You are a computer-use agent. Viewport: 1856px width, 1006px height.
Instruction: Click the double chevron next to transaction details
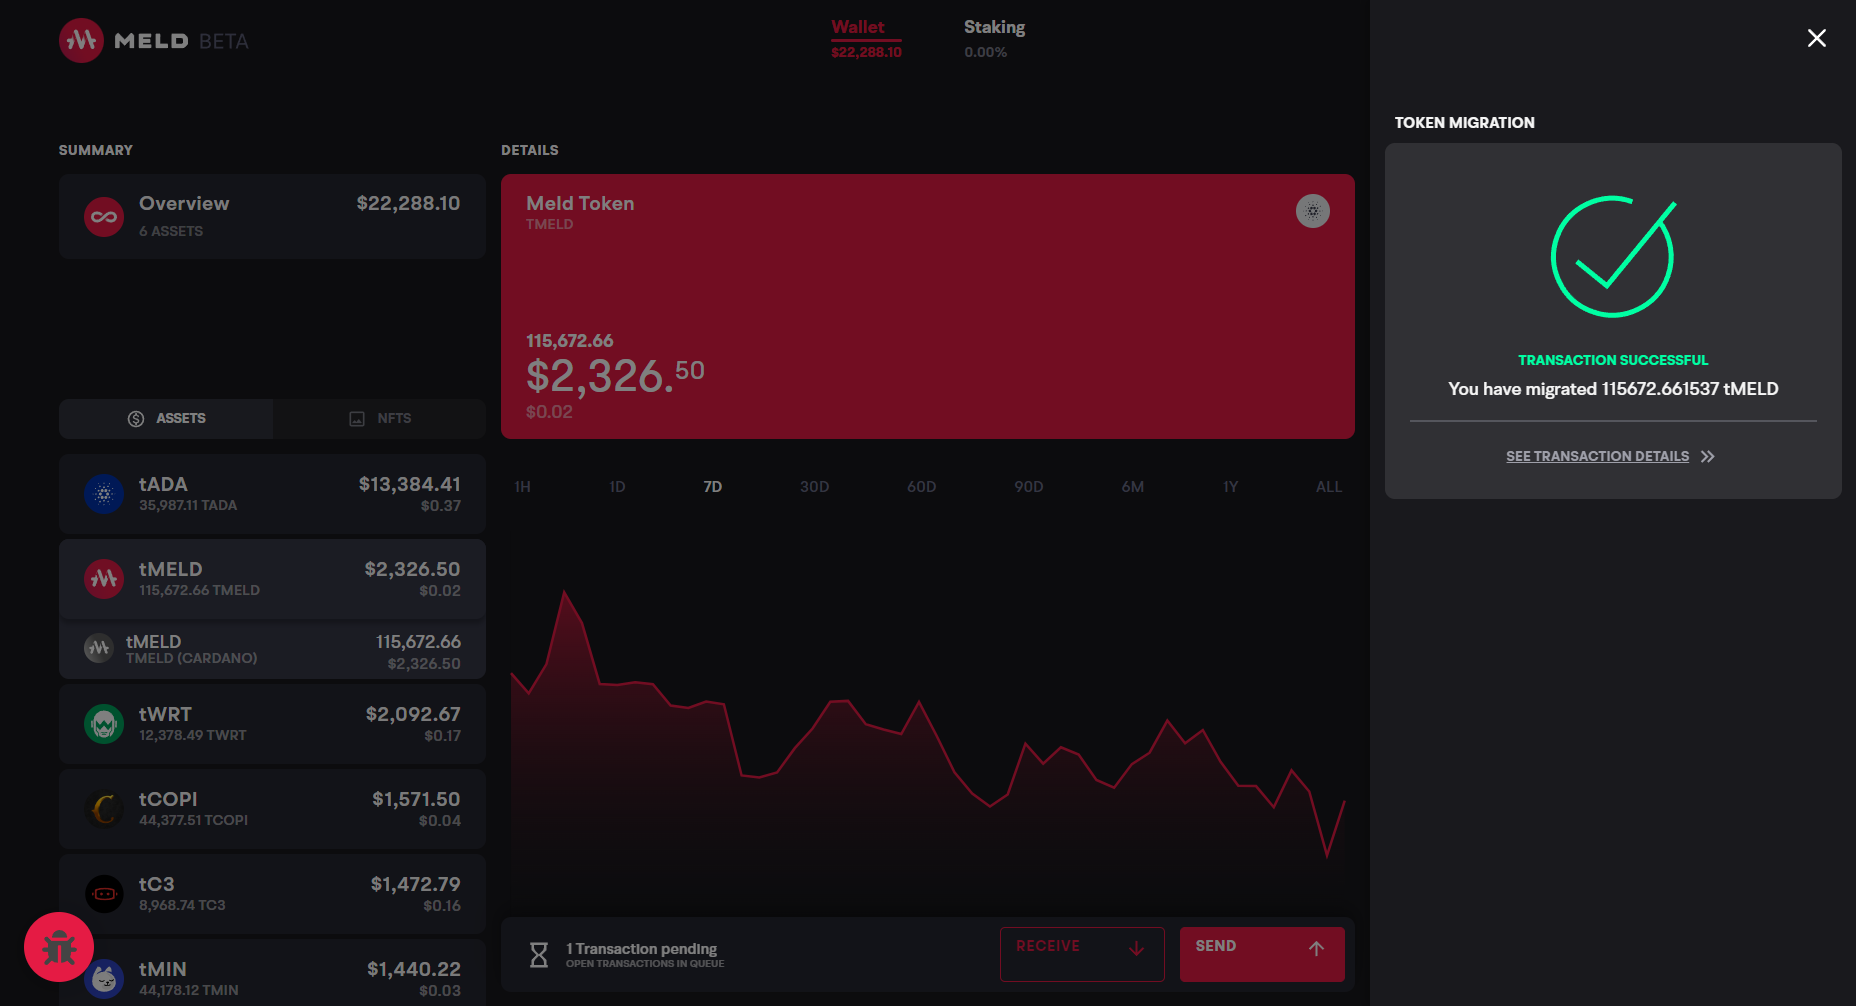point(1708,456)
